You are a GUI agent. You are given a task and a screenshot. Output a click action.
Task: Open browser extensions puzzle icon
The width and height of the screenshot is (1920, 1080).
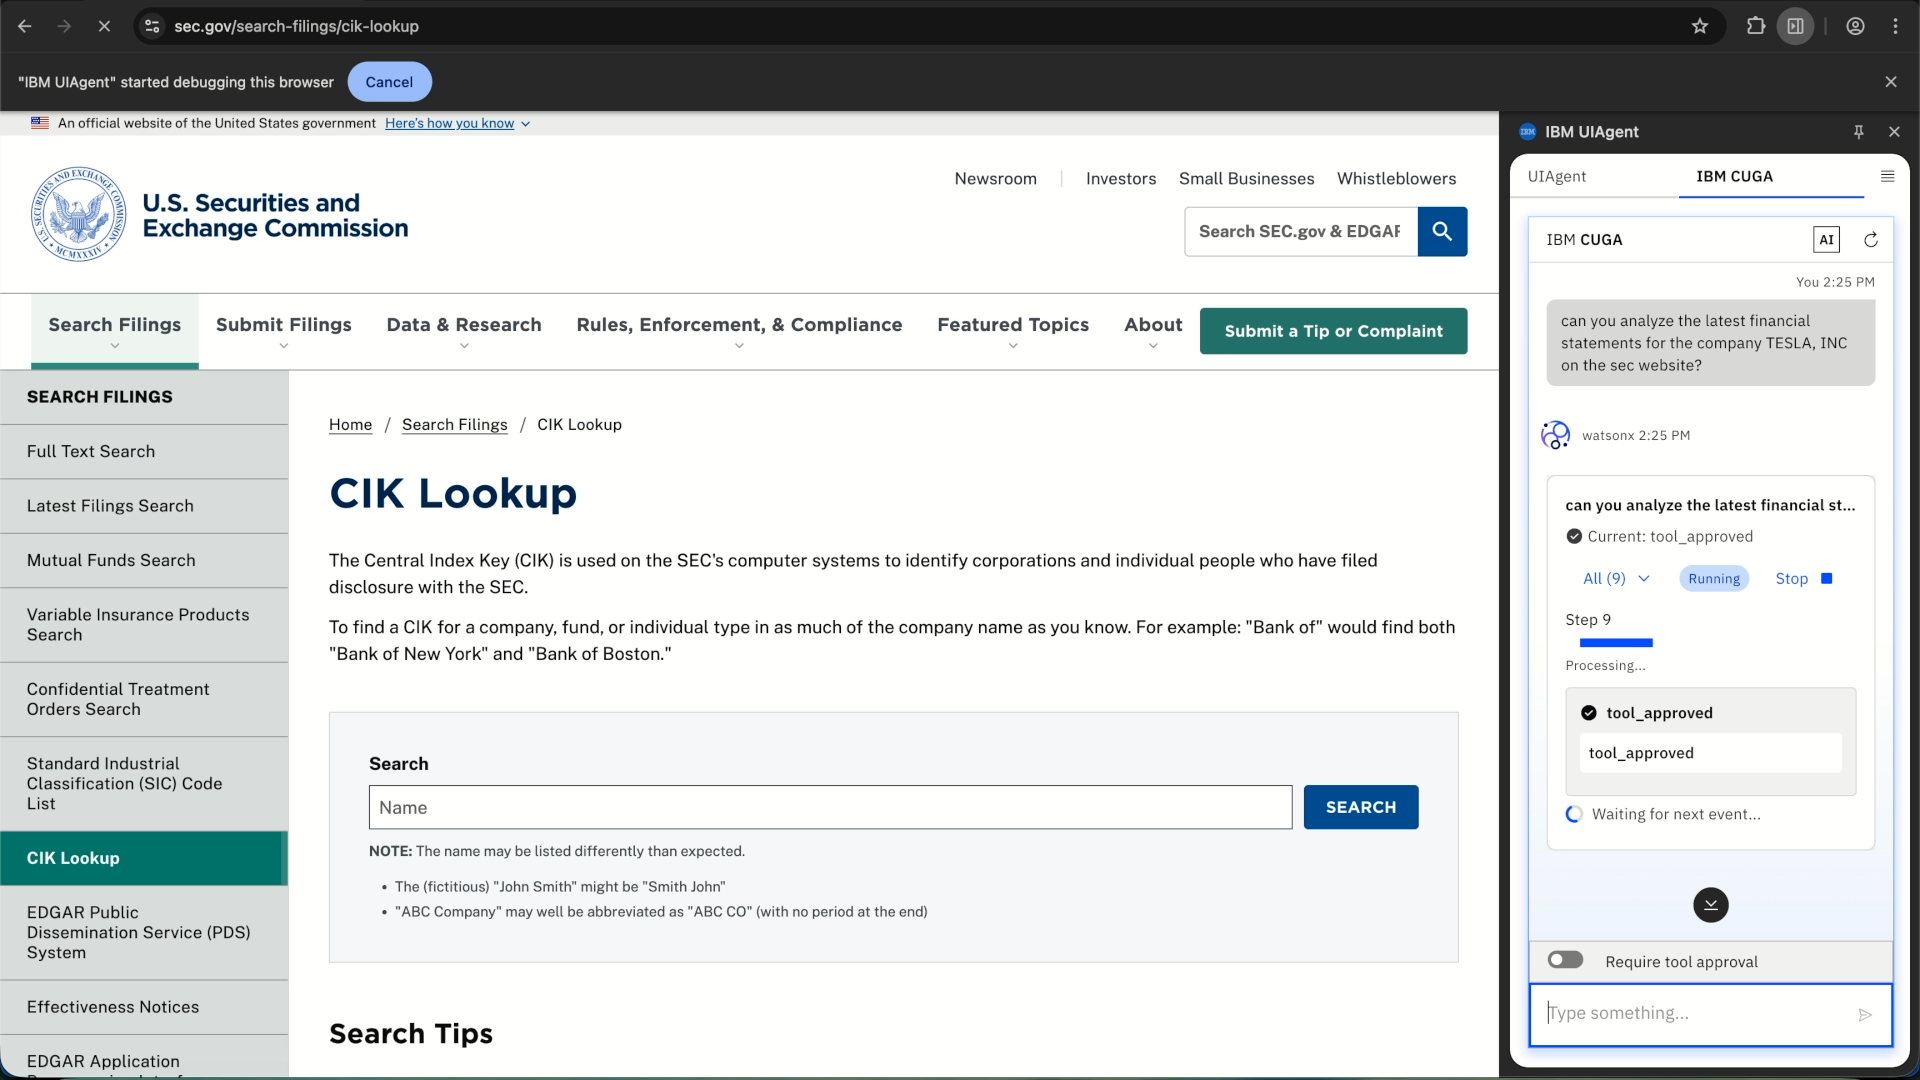(1756, 26)
